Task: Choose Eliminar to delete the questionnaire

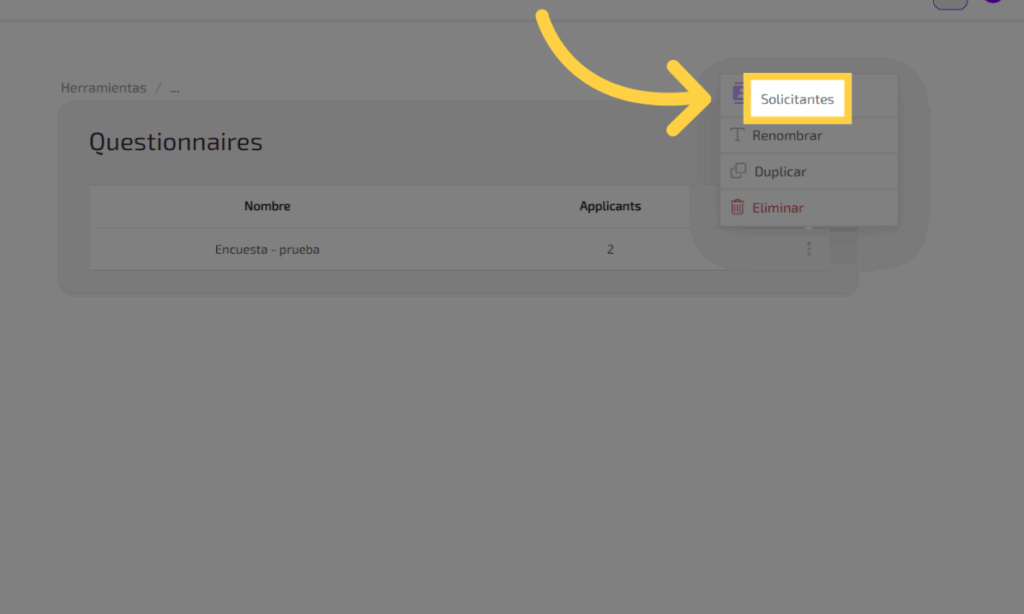Action: (x=778, y=208)
